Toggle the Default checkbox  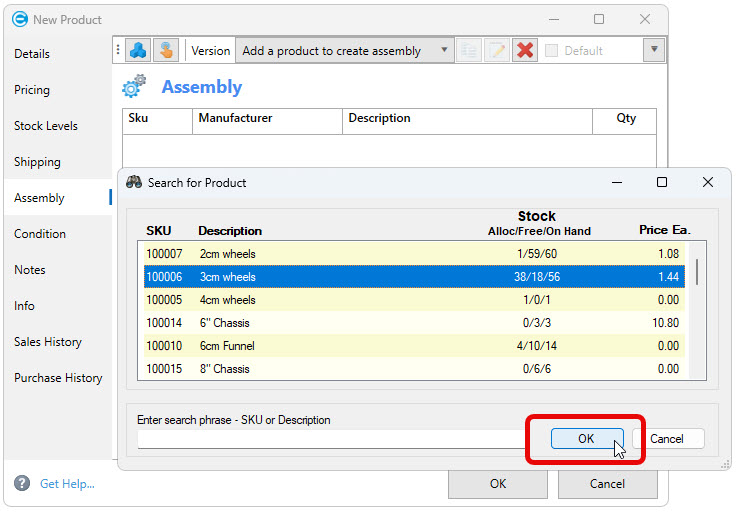point(551,50)
